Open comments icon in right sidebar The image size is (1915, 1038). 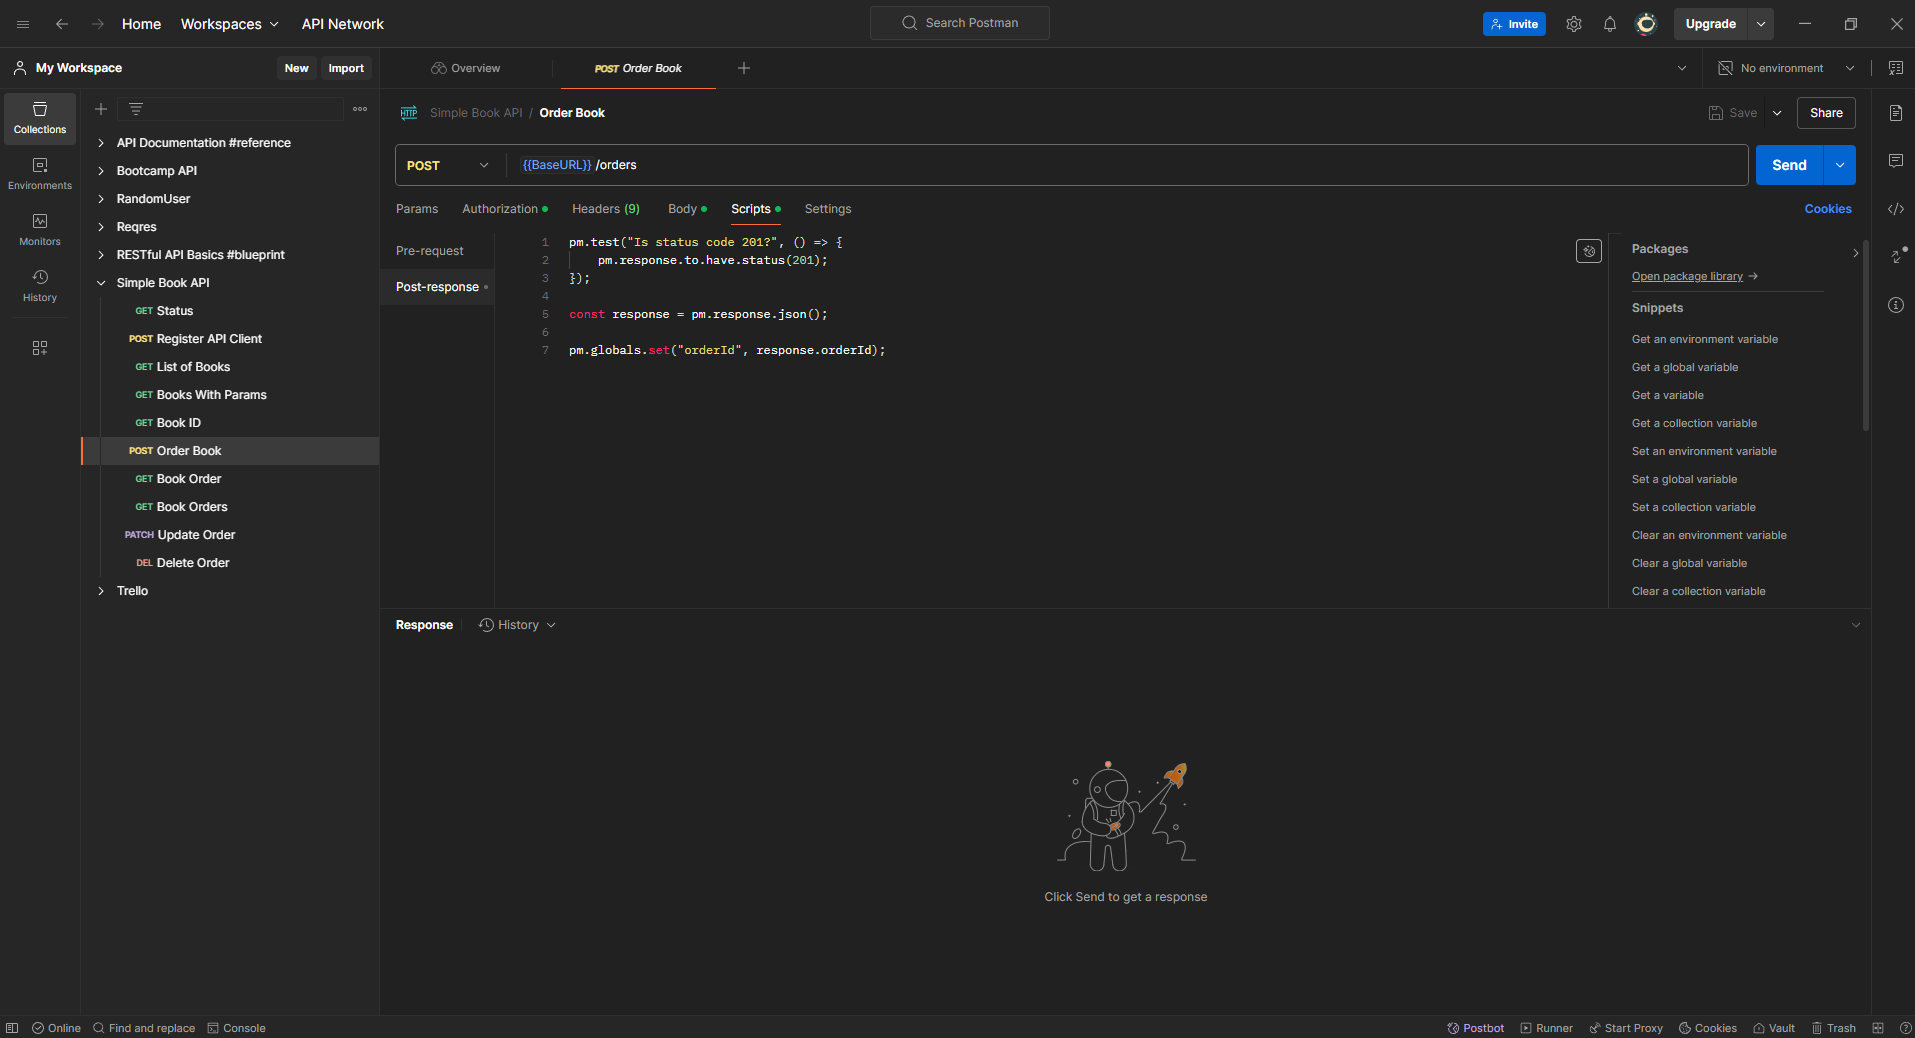1896,161
